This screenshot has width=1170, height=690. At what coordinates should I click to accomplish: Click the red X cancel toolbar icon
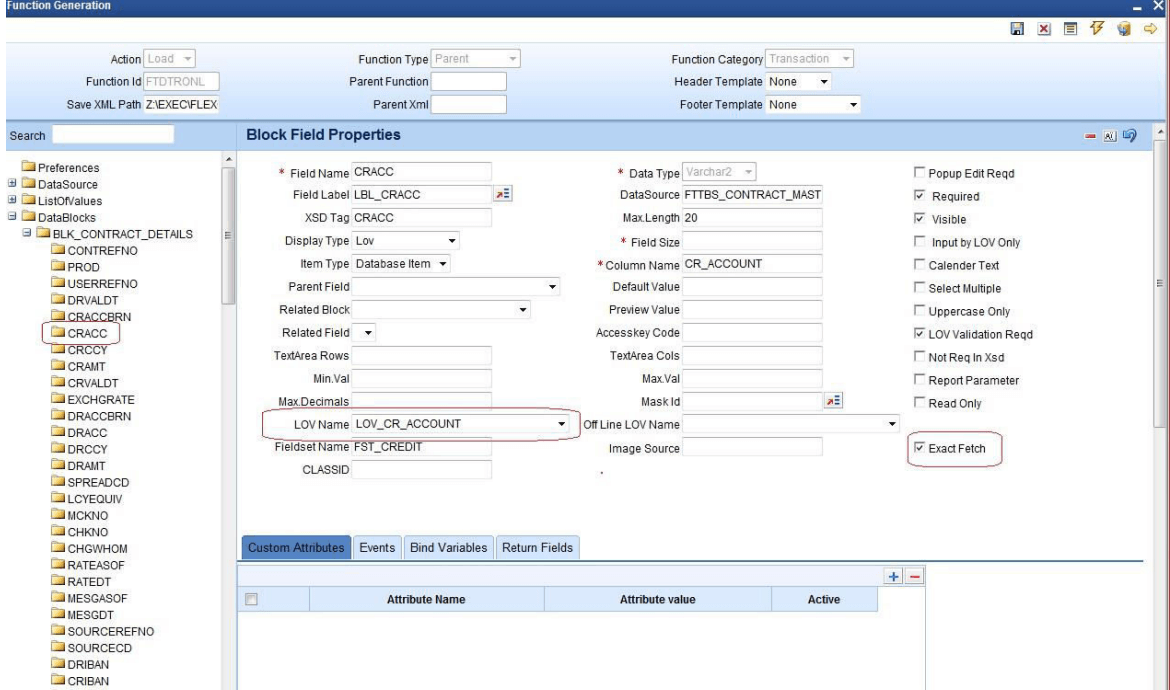click(x=1043, y=28)
